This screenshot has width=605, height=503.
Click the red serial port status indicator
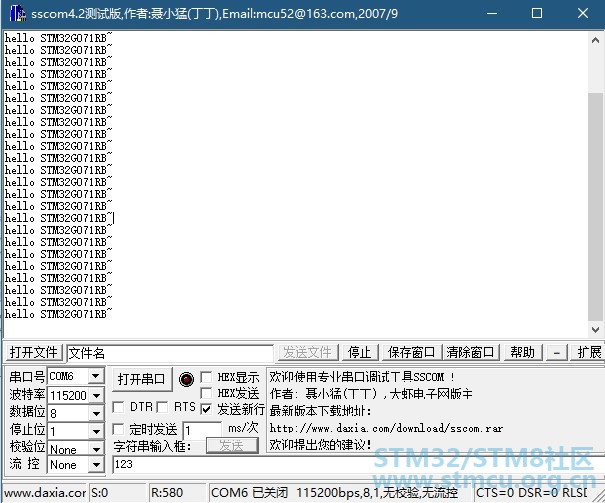point(186,379)
